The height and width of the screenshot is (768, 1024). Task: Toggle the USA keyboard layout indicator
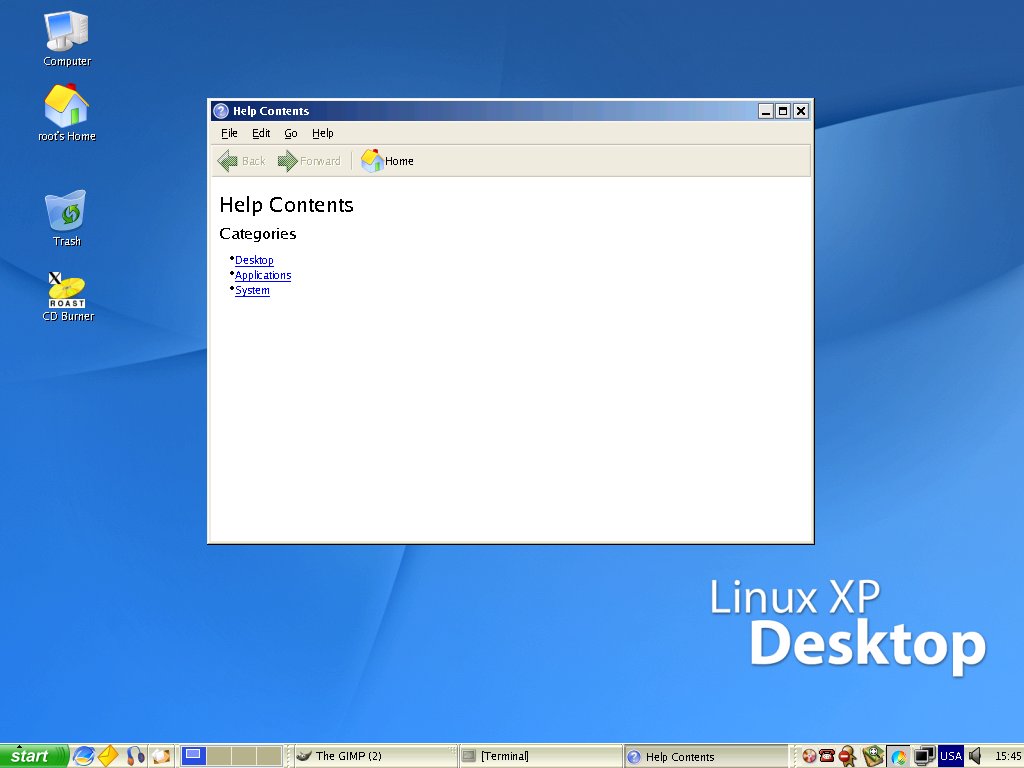point(950,756)
